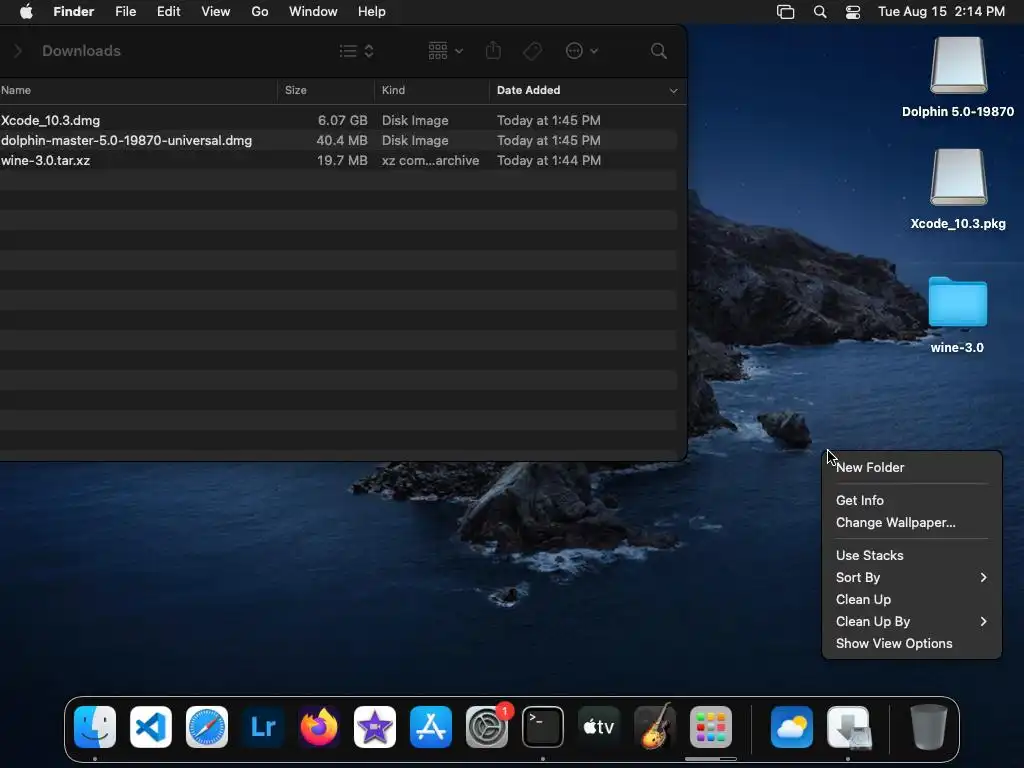
Task: Open Apple TV from the Dock
Action: [x=599, y=727]
